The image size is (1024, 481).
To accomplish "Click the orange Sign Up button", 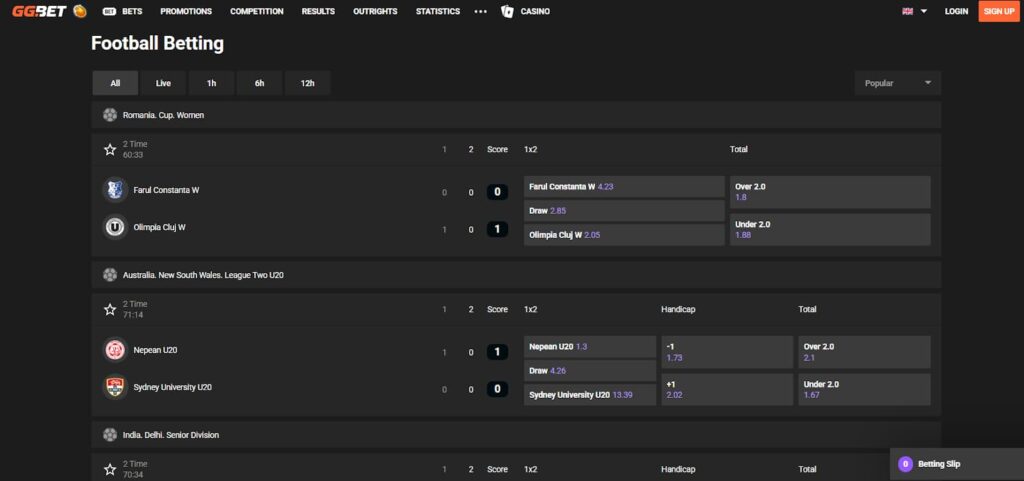I will point(999,11).
